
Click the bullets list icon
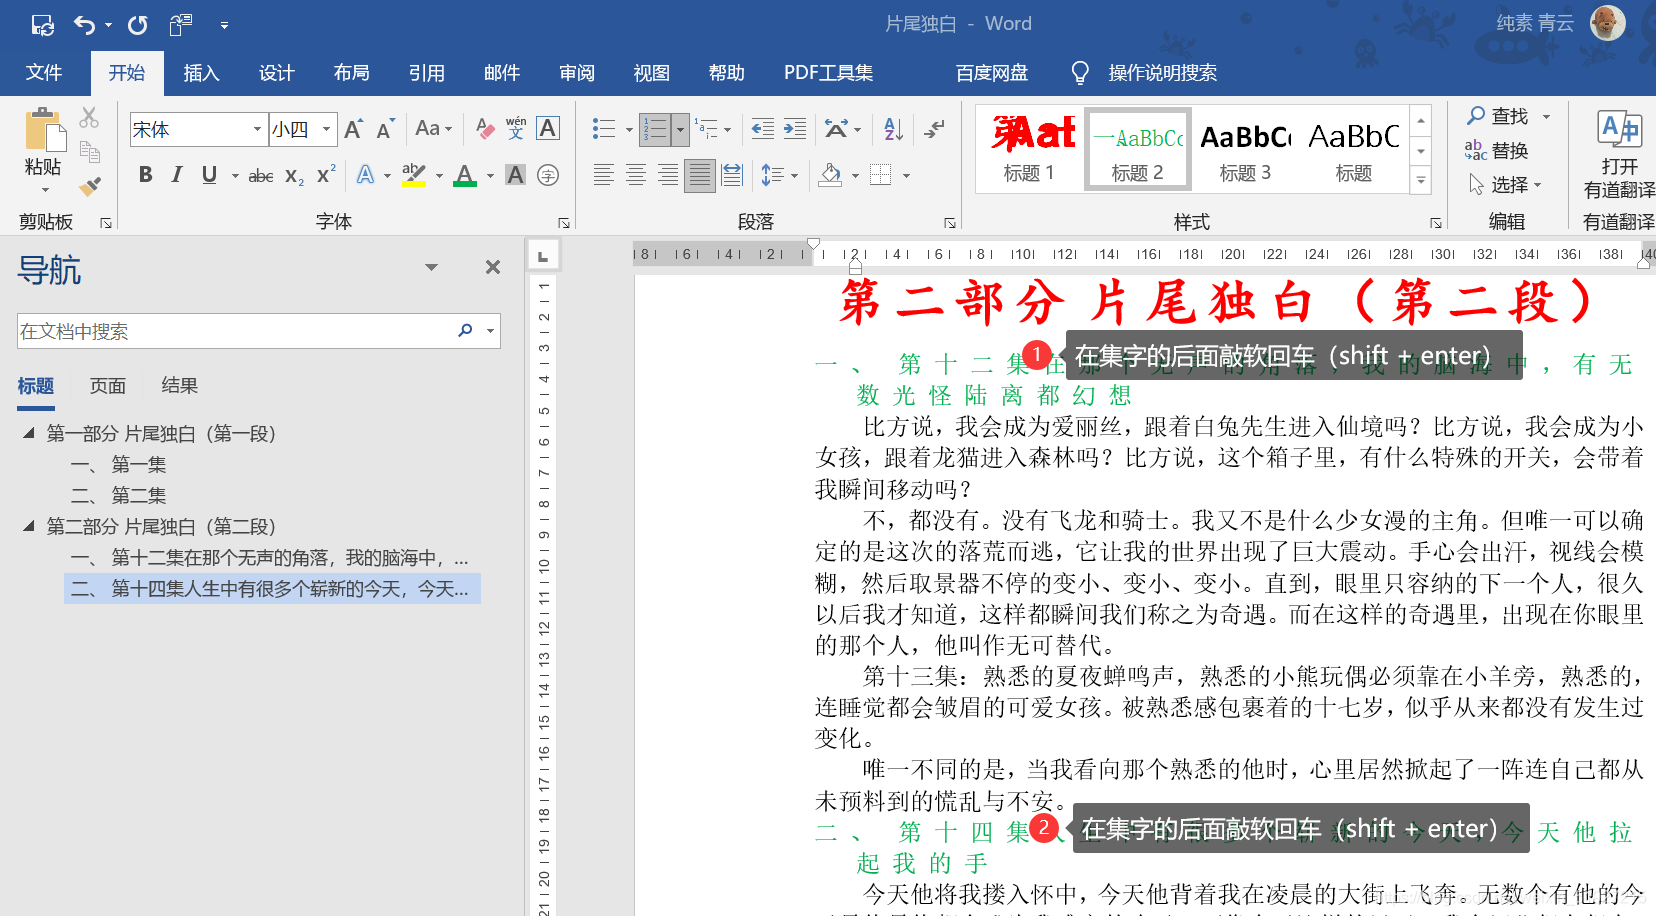coord(604,128)
